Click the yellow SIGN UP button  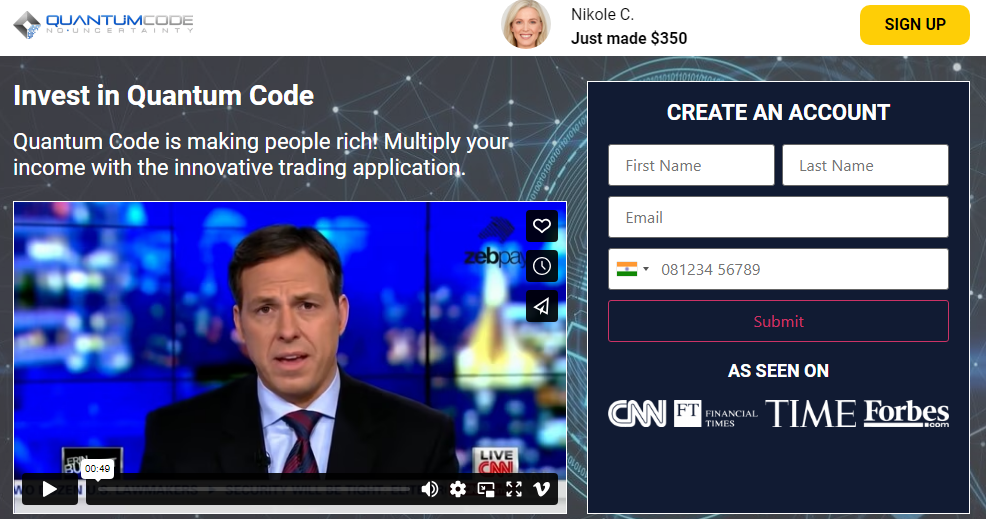[914, 25]
